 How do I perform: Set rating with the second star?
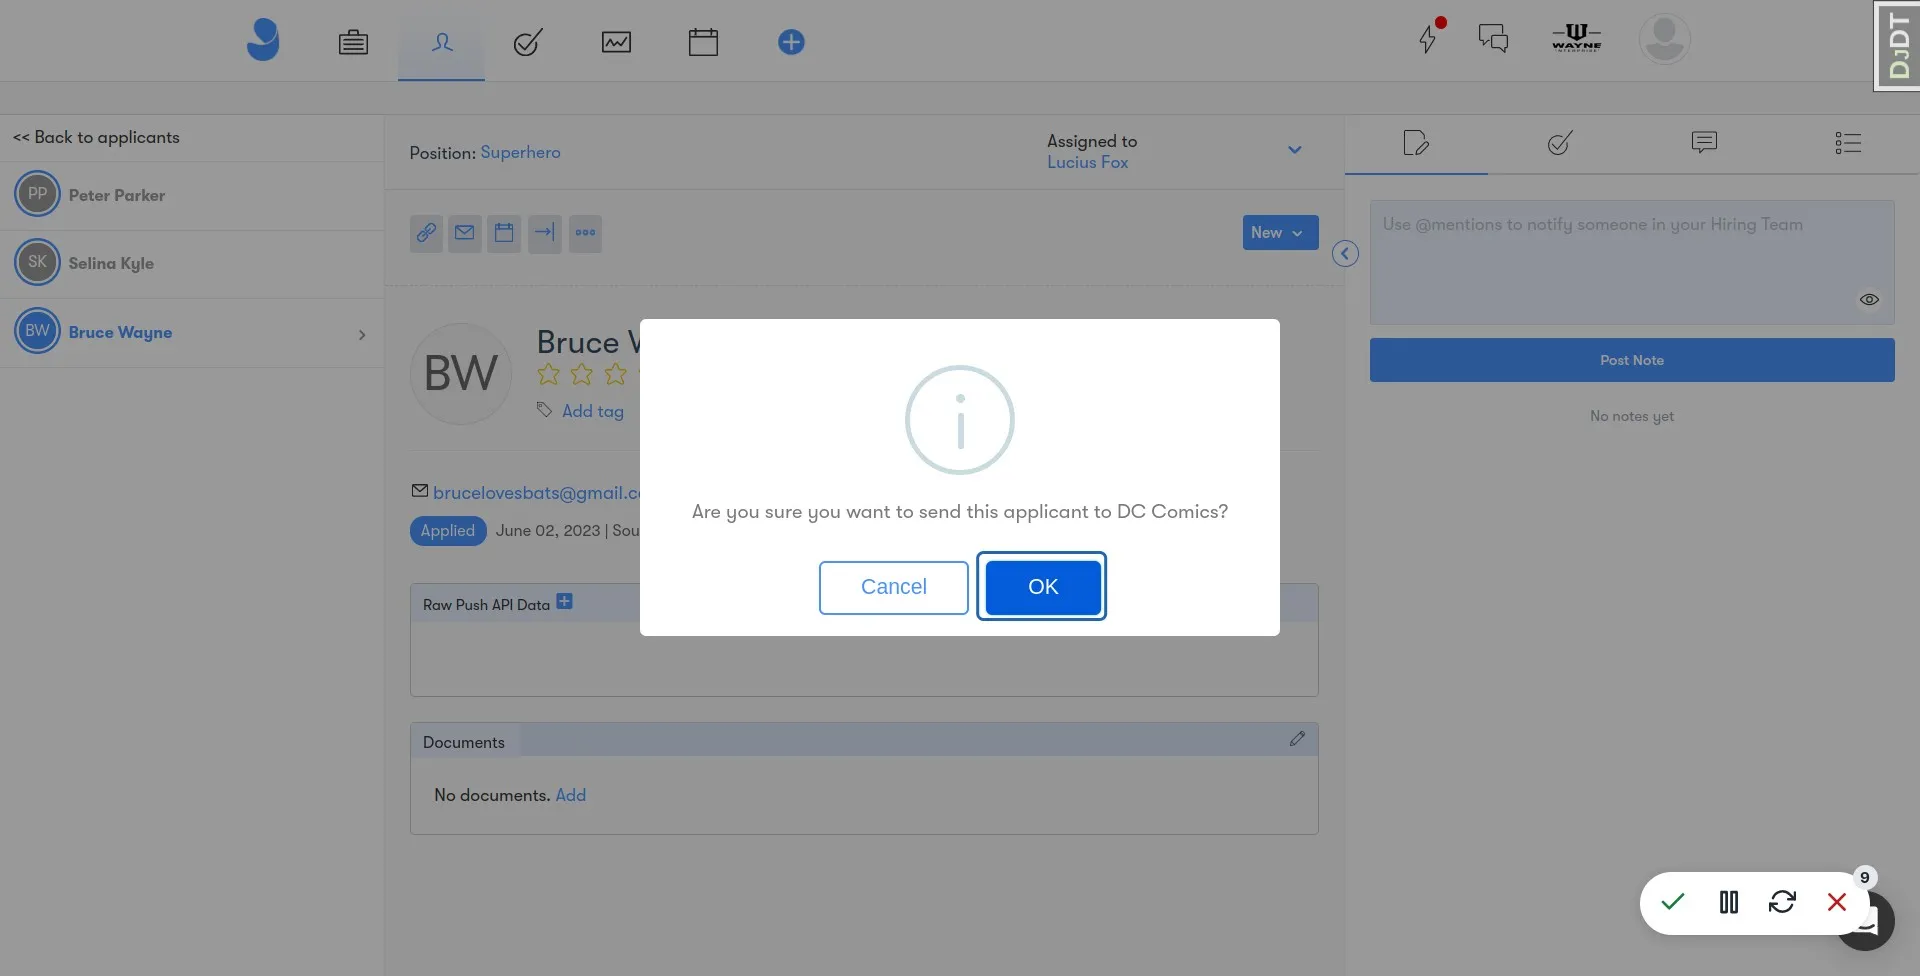coord(582,374)
